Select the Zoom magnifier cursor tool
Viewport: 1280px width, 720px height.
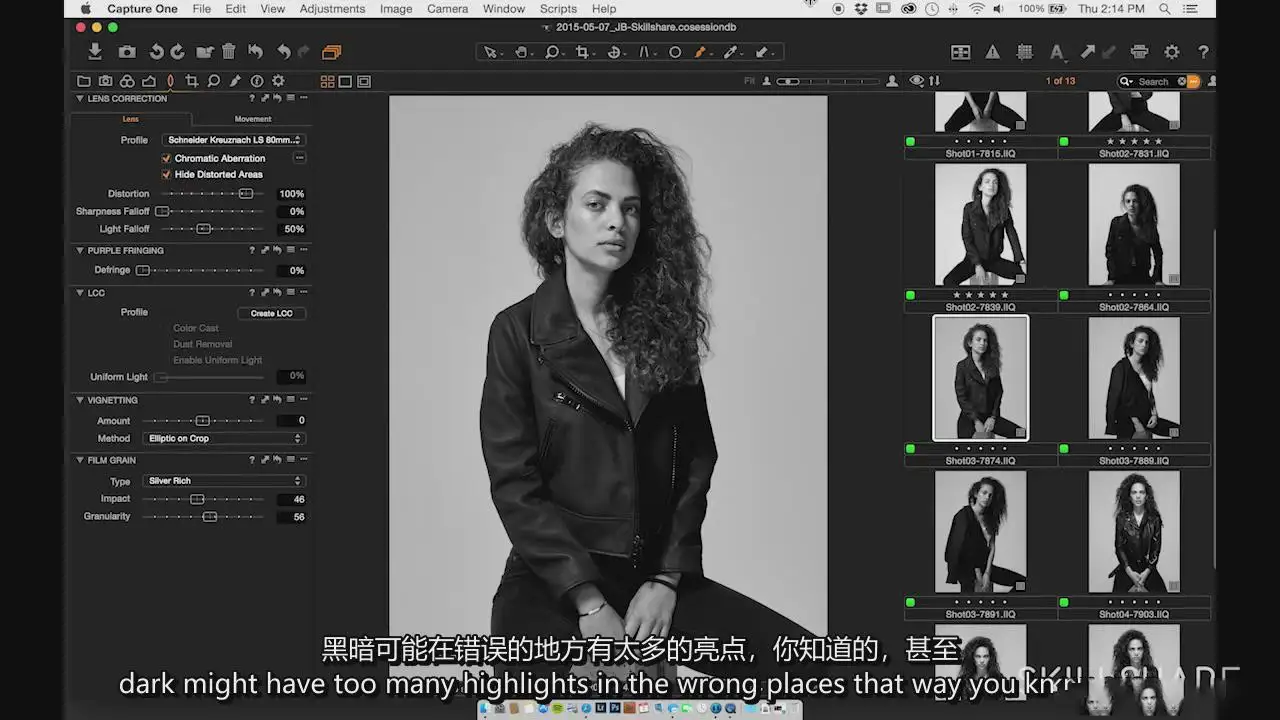click(x=552, y=52)
